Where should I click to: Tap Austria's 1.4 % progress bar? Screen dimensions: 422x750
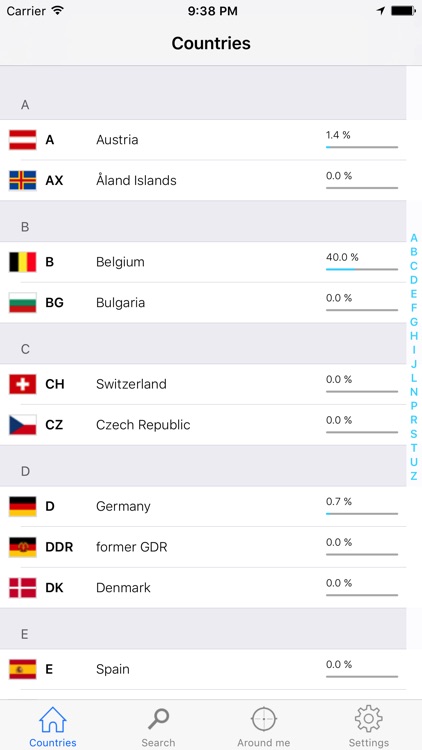pos(362,147)
